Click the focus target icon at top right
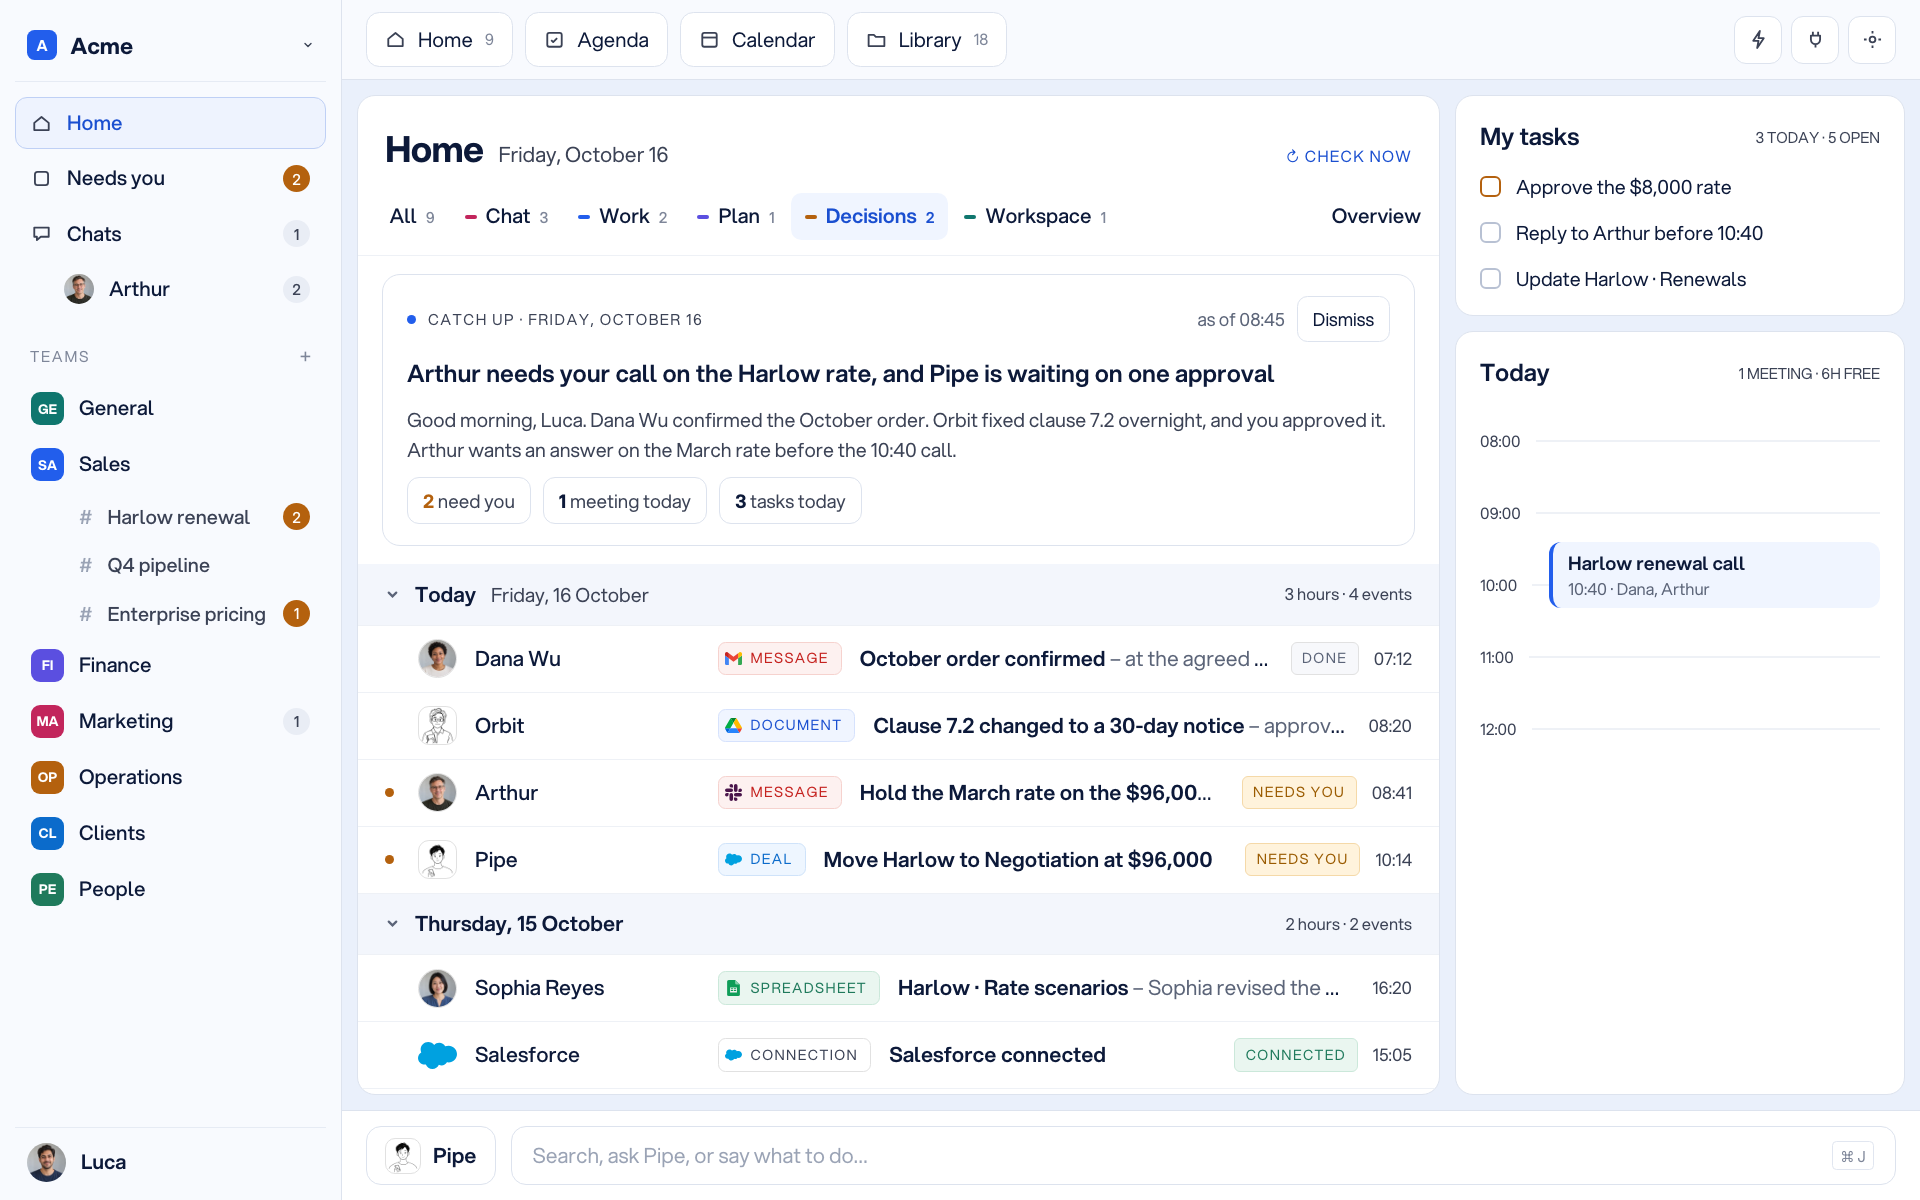Screen dimensions: 1920x1200 [x=1872, y=40]
